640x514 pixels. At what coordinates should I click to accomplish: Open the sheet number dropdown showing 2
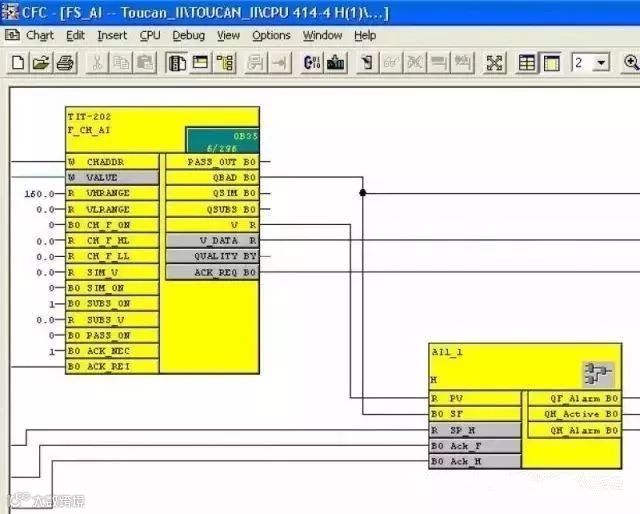click(x=601, y=63)
